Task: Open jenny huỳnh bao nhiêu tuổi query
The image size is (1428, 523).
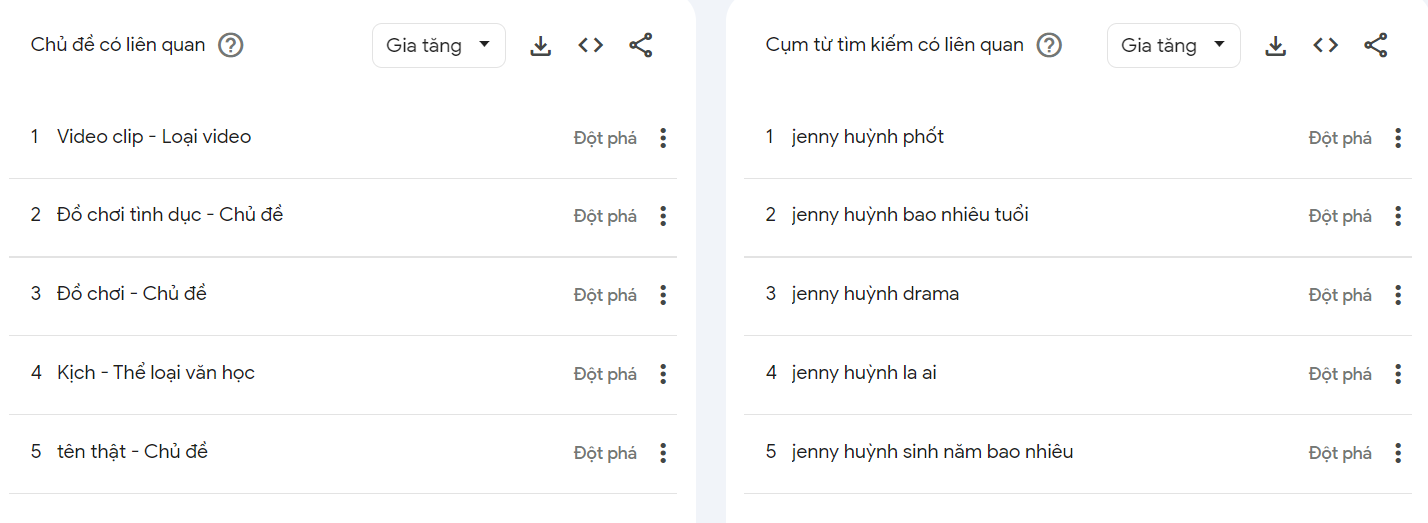Action: pyautogui.click(x=910, y=215)
